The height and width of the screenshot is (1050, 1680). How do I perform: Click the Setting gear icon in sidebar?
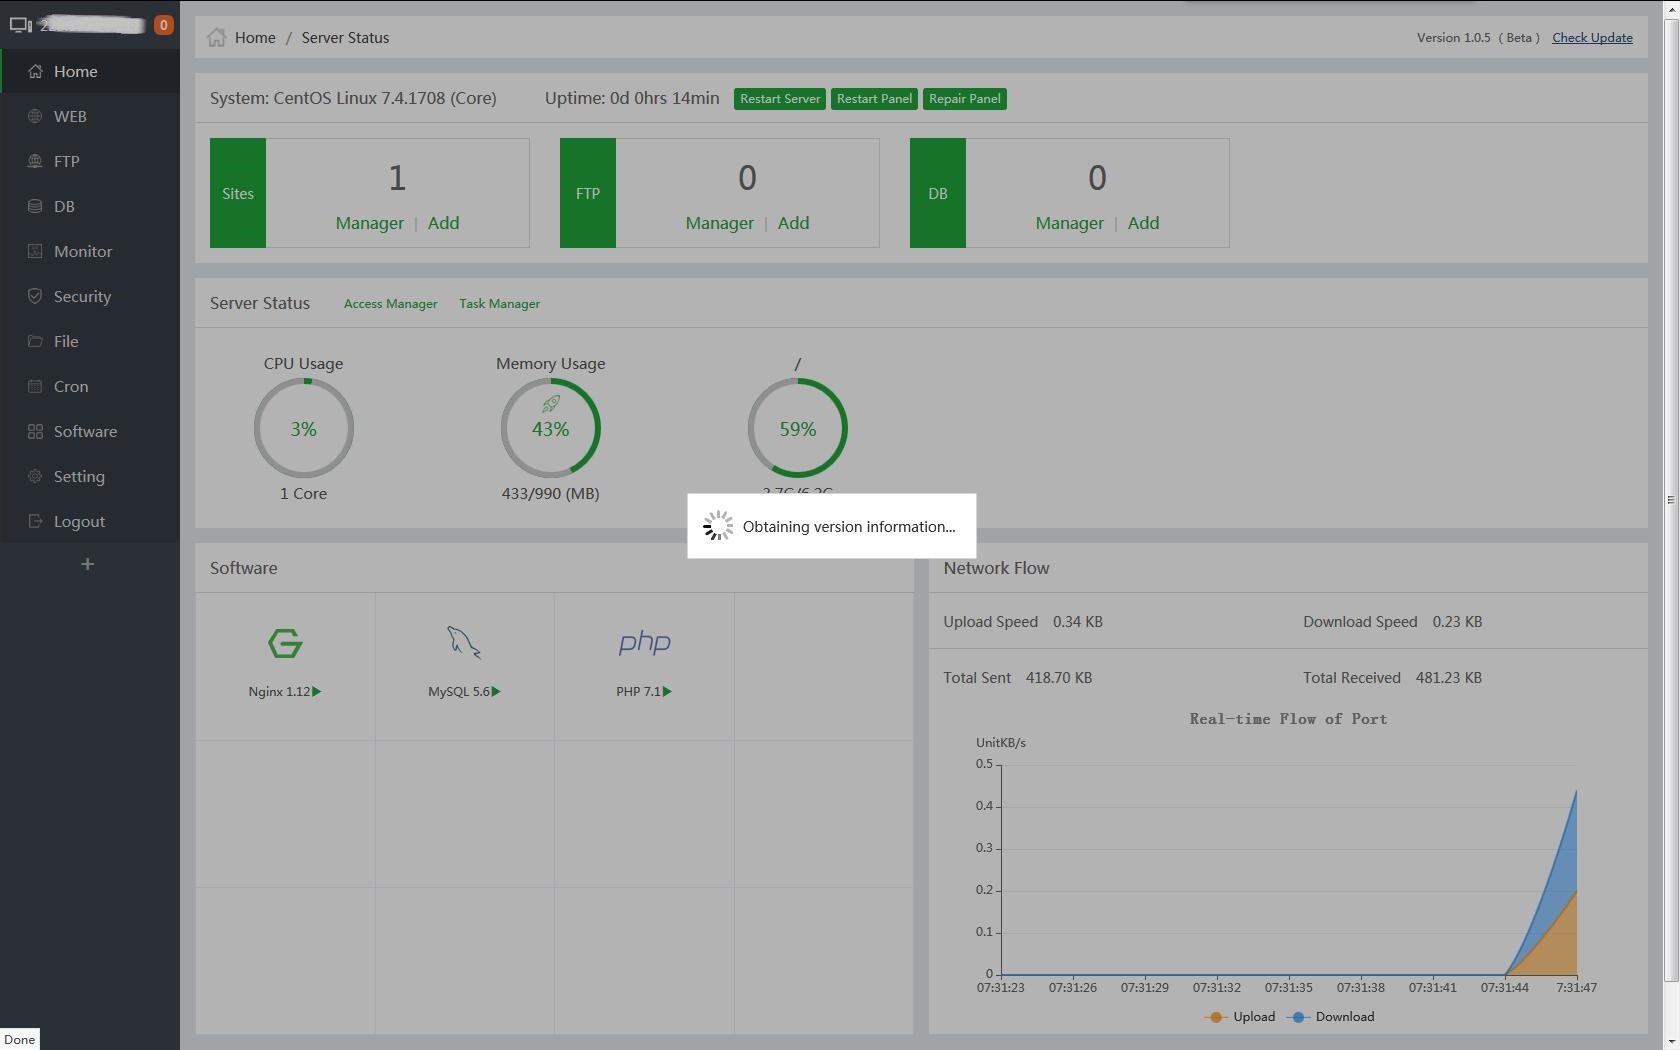tap(35, 476)
